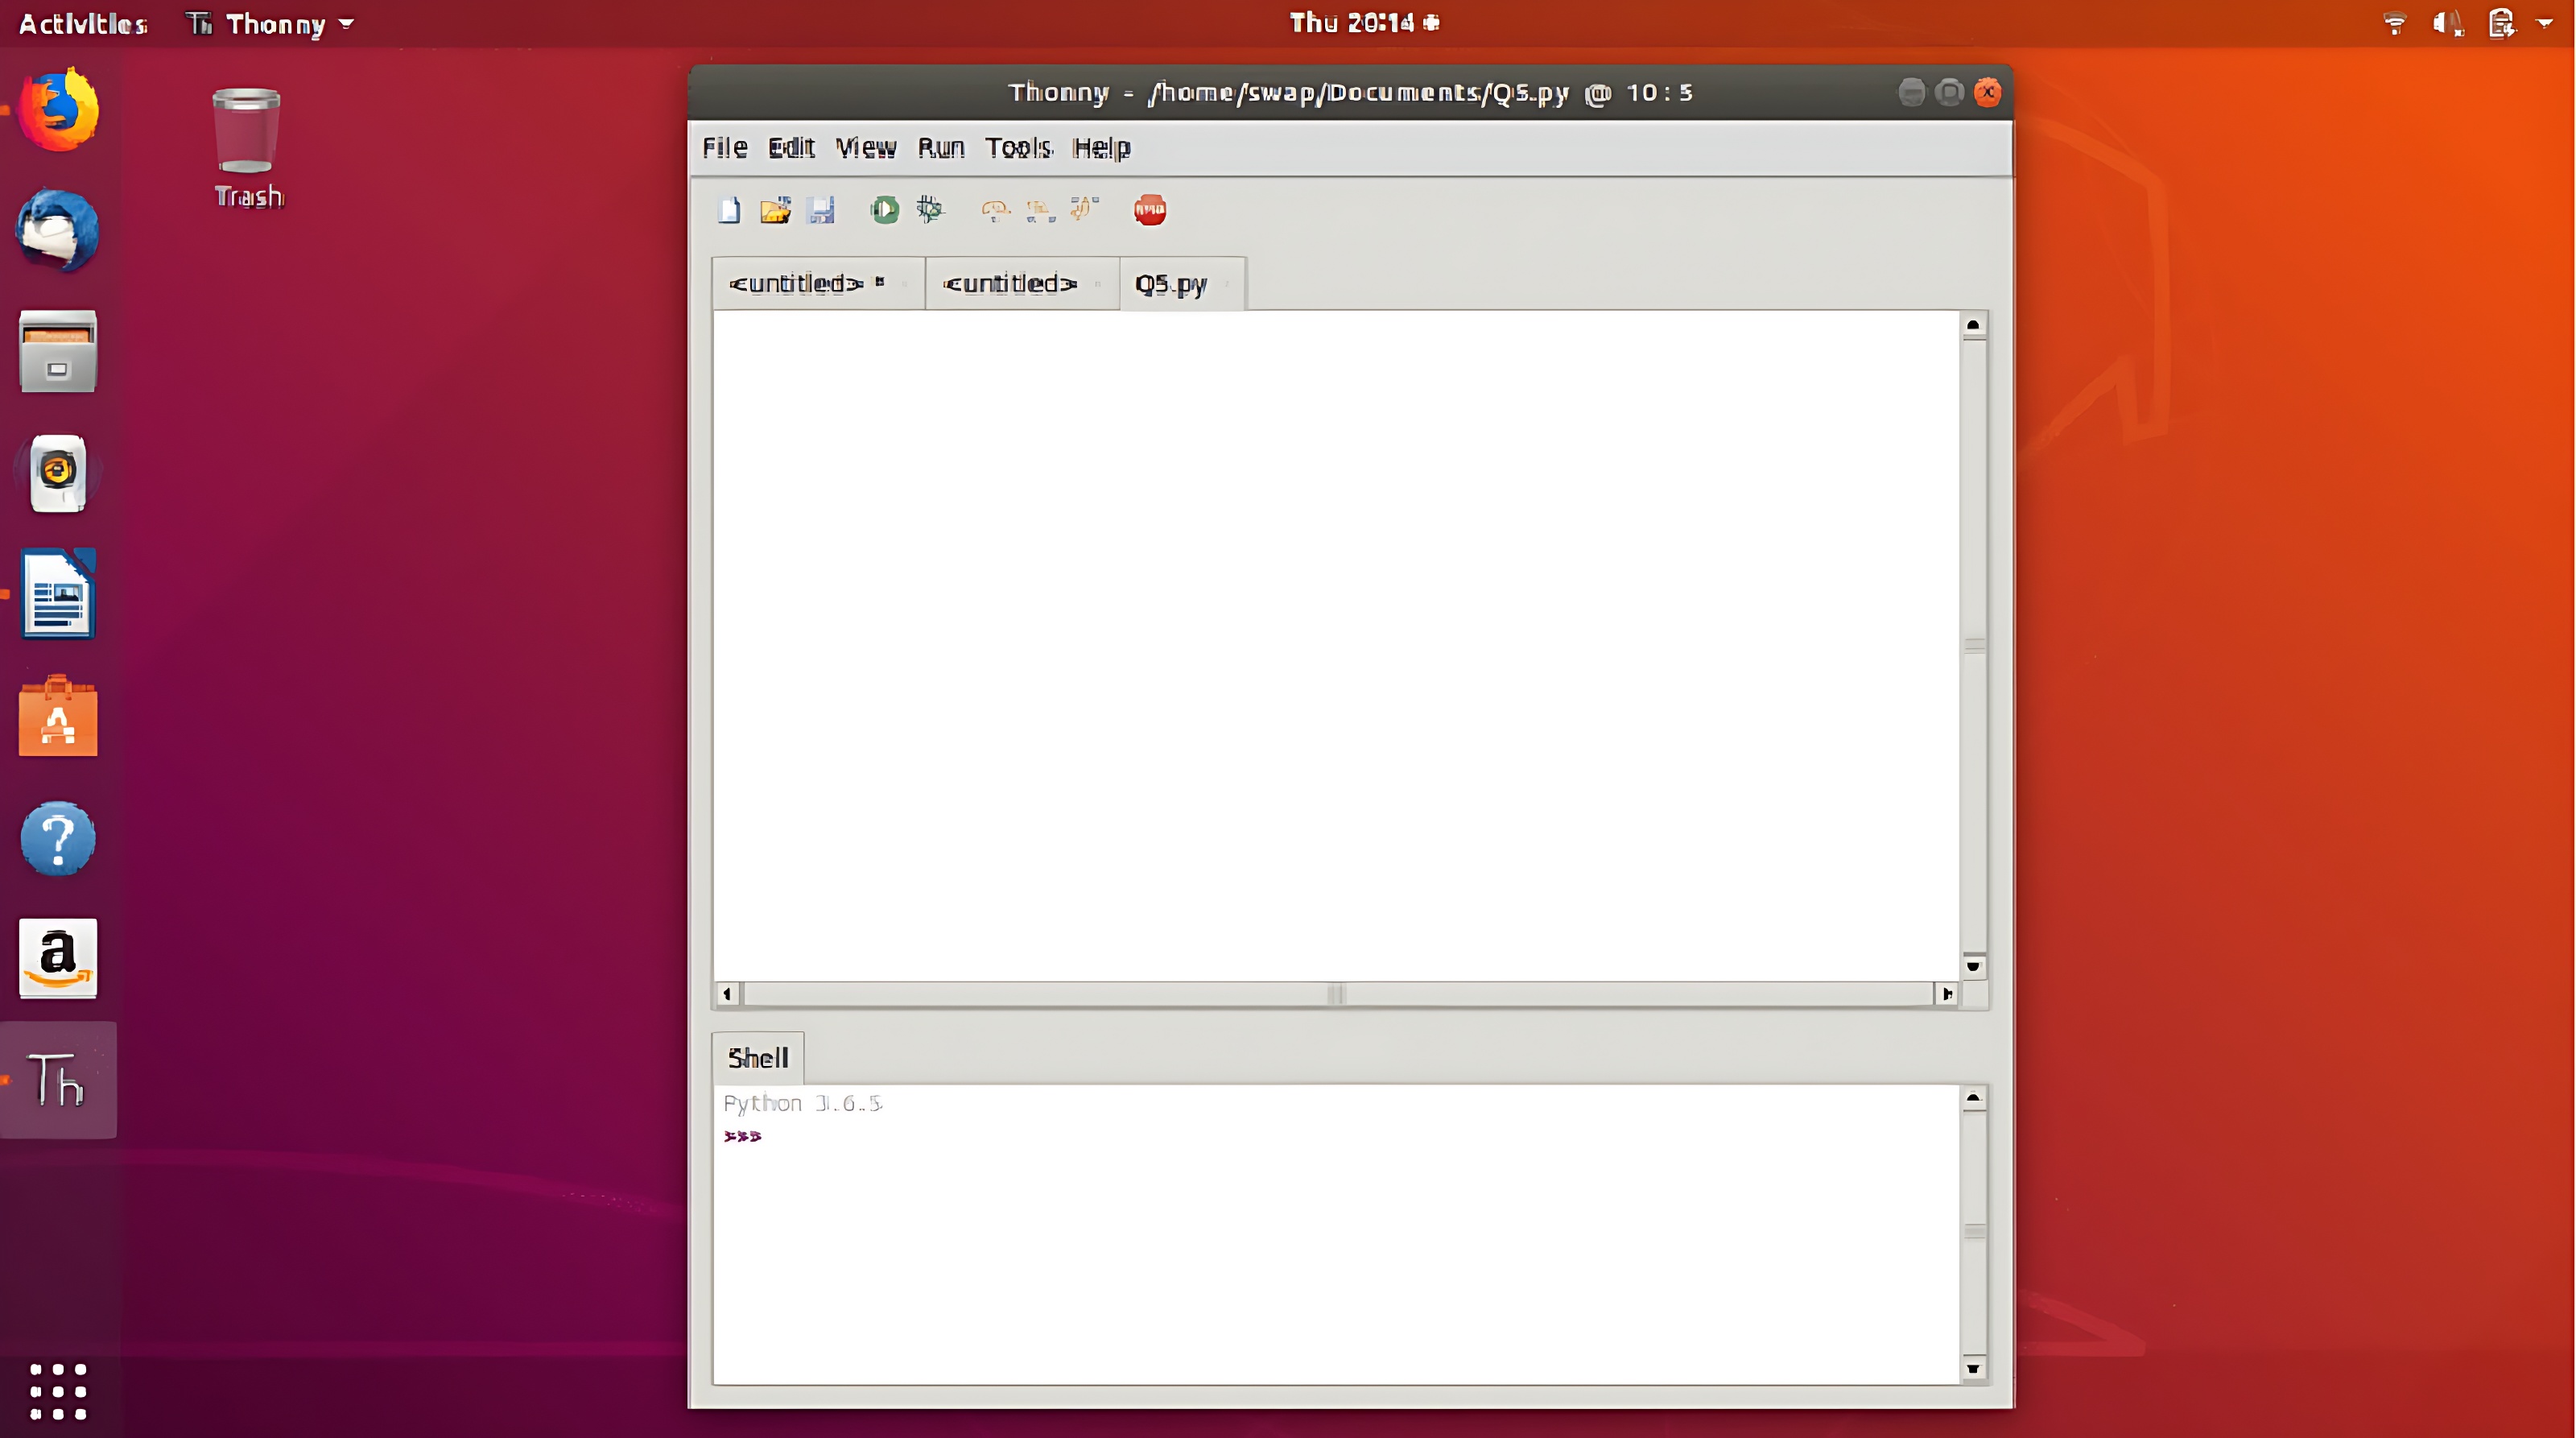The width and height of the screenshot is (2576, 1438).
Task: Click the Debug bug icon in toolbar
Action: (x=930, y=210)
